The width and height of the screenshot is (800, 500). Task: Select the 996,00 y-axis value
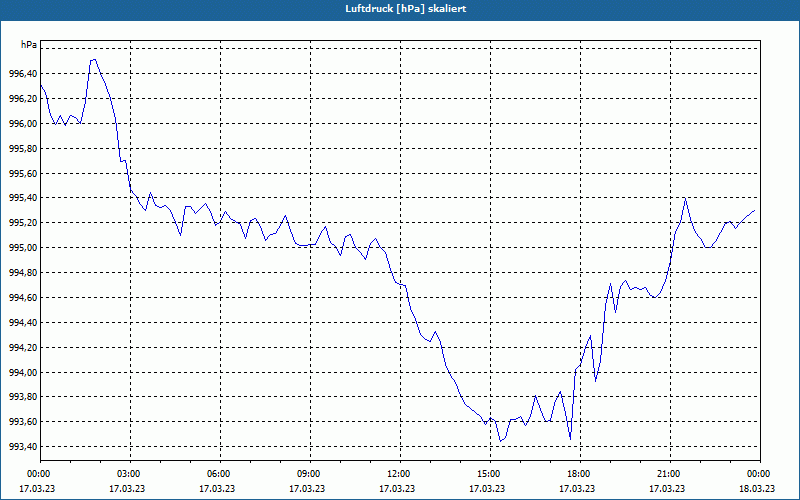(x=23, y=124)
